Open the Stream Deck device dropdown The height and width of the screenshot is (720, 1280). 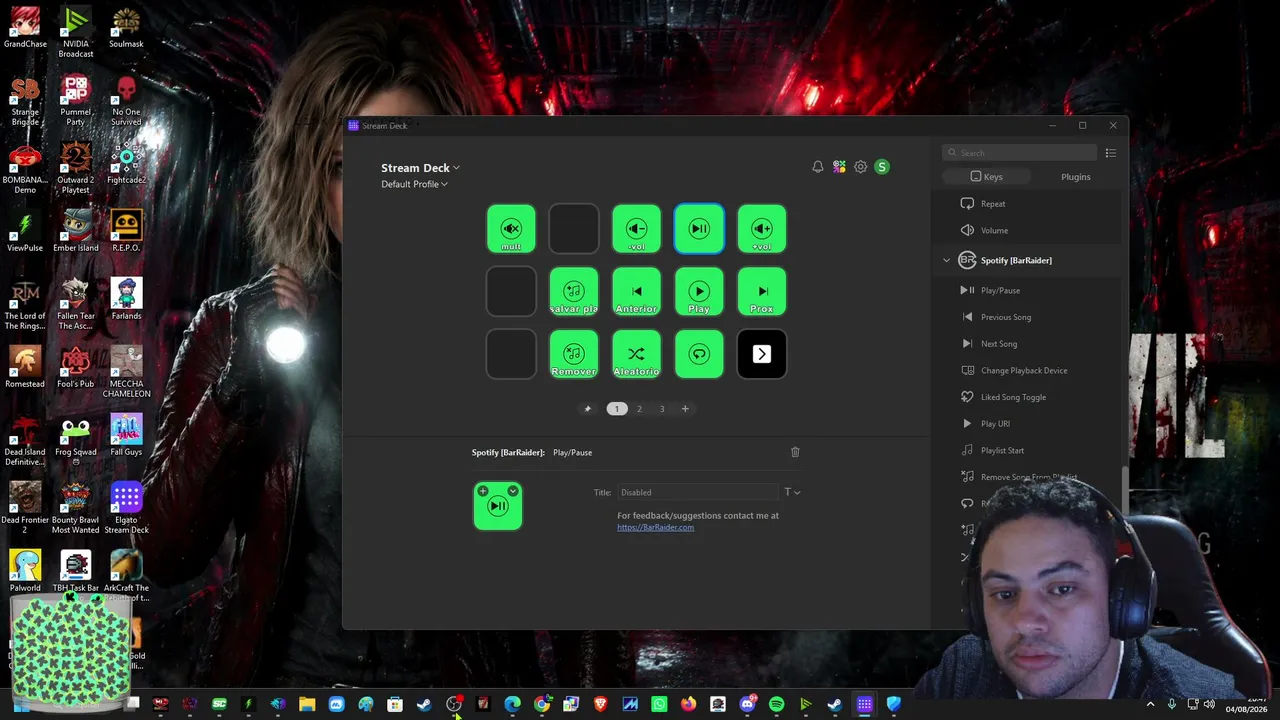(x=420, y=168)
